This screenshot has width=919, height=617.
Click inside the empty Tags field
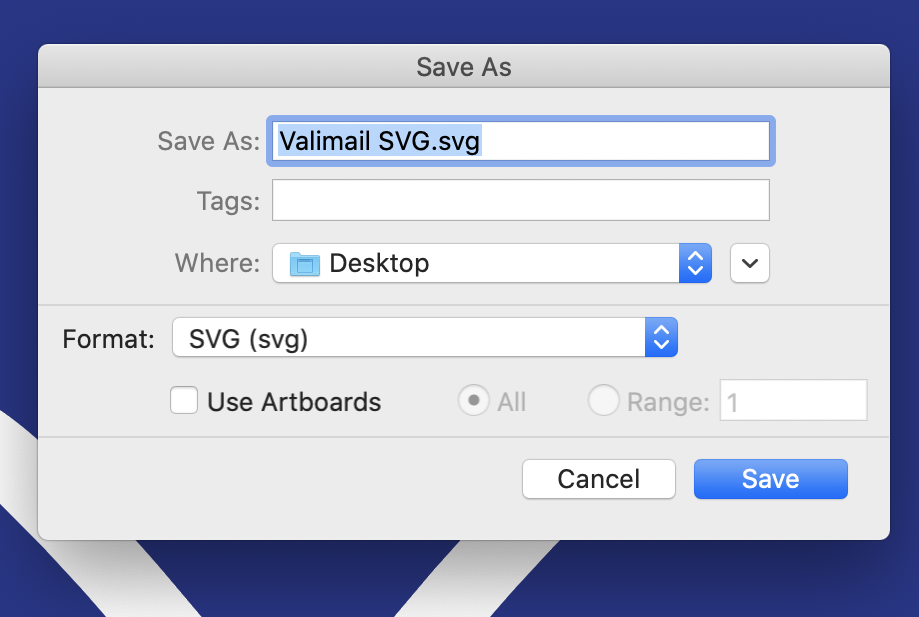tap(520, 200)
